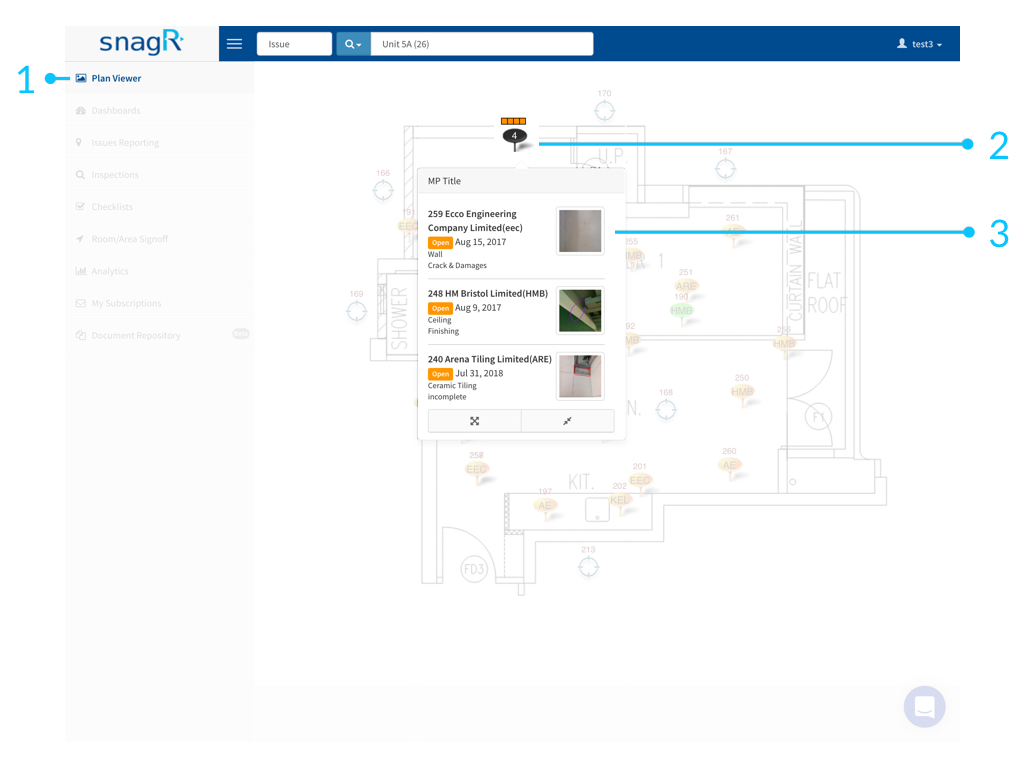Click the Document Repository copy icon

(81, 335)
